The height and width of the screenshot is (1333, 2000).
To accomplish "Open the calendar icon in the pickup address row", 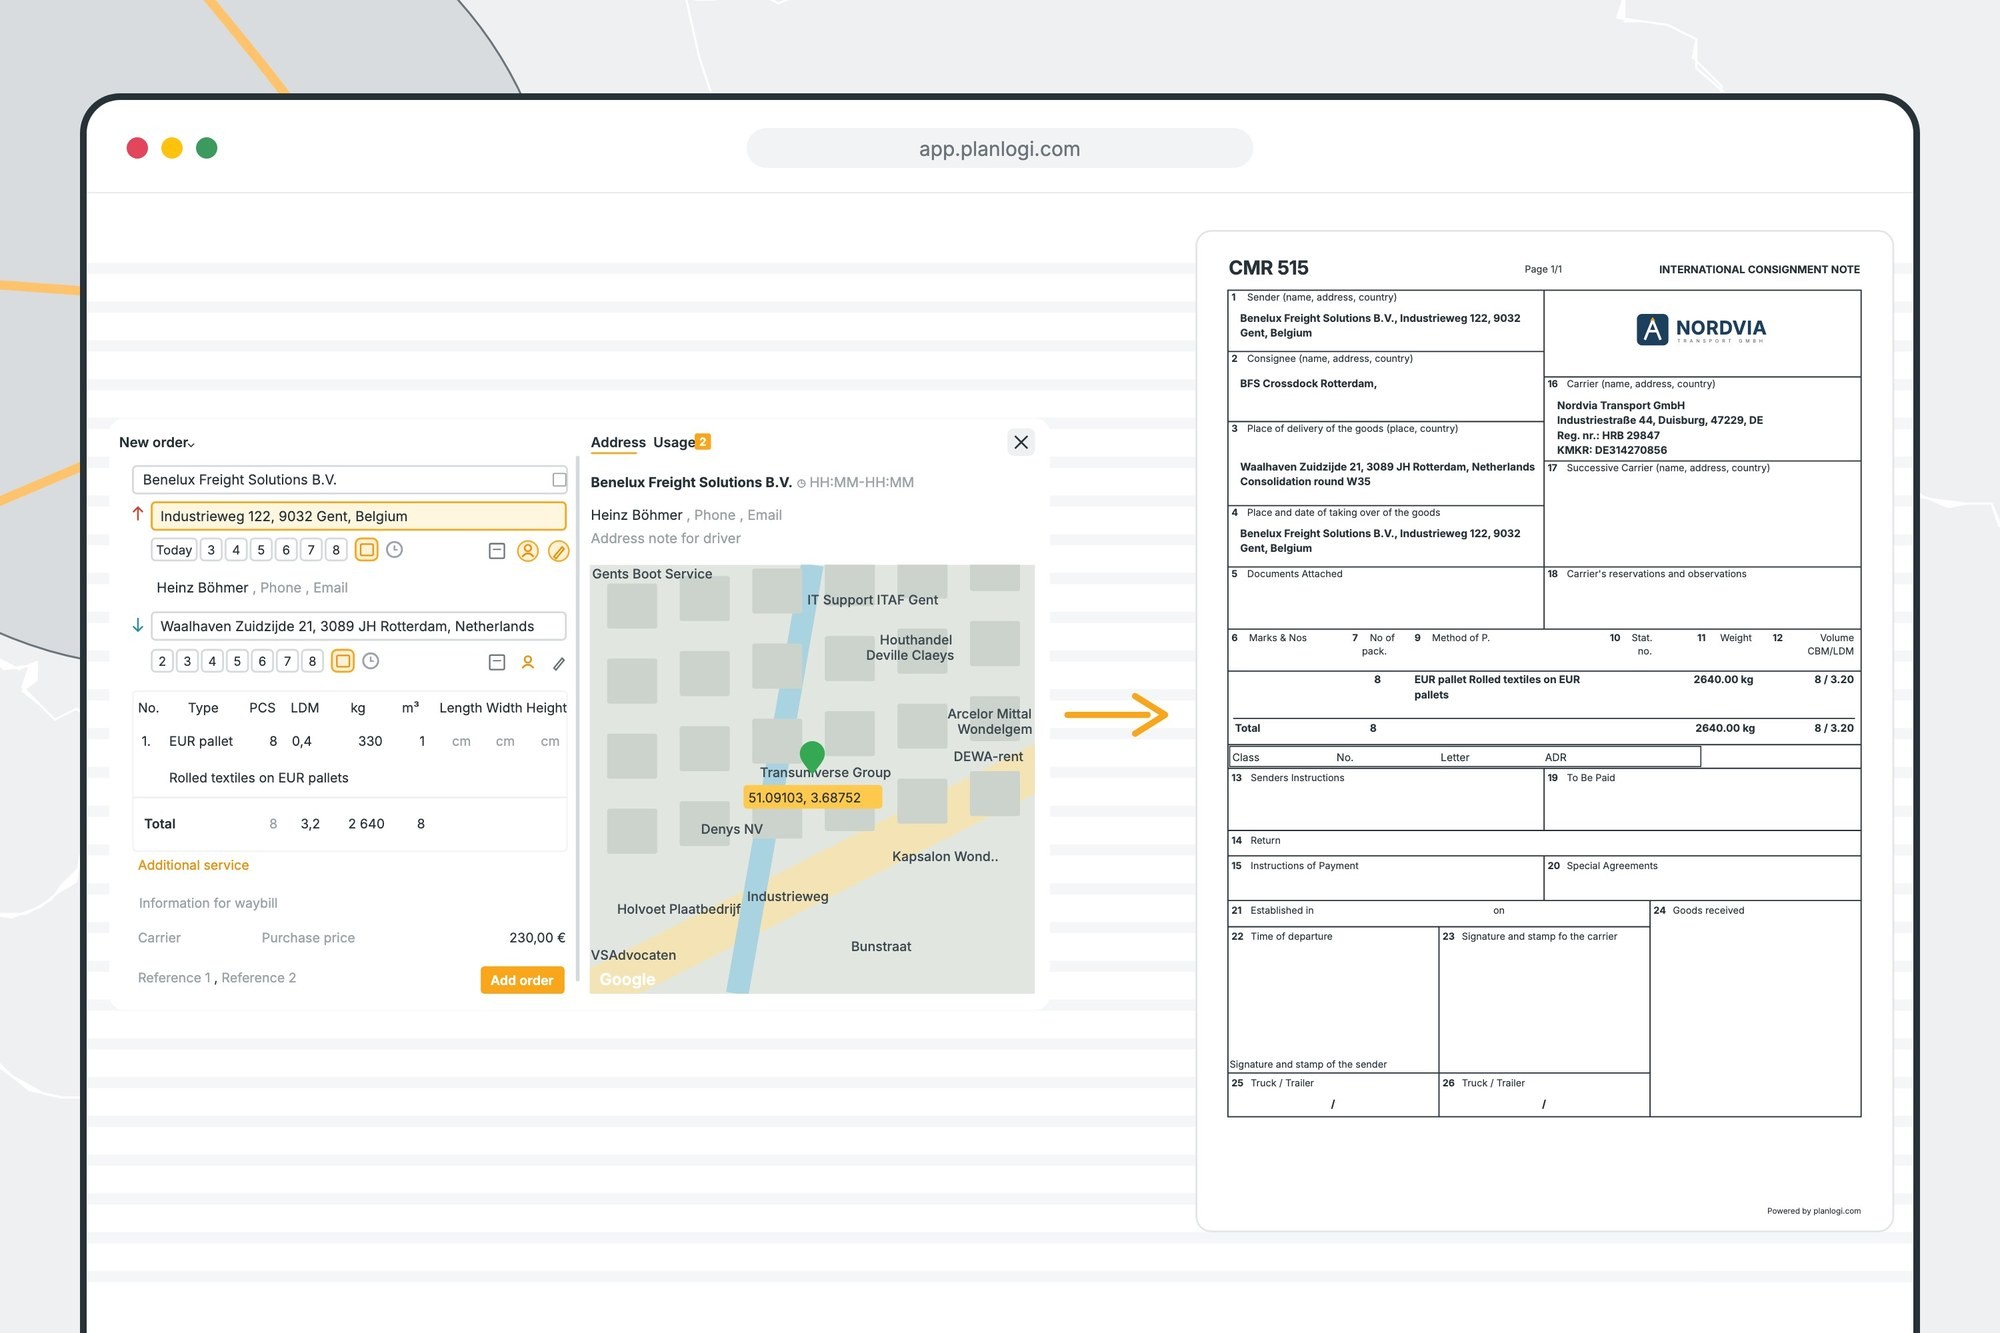I will point(367,550).
